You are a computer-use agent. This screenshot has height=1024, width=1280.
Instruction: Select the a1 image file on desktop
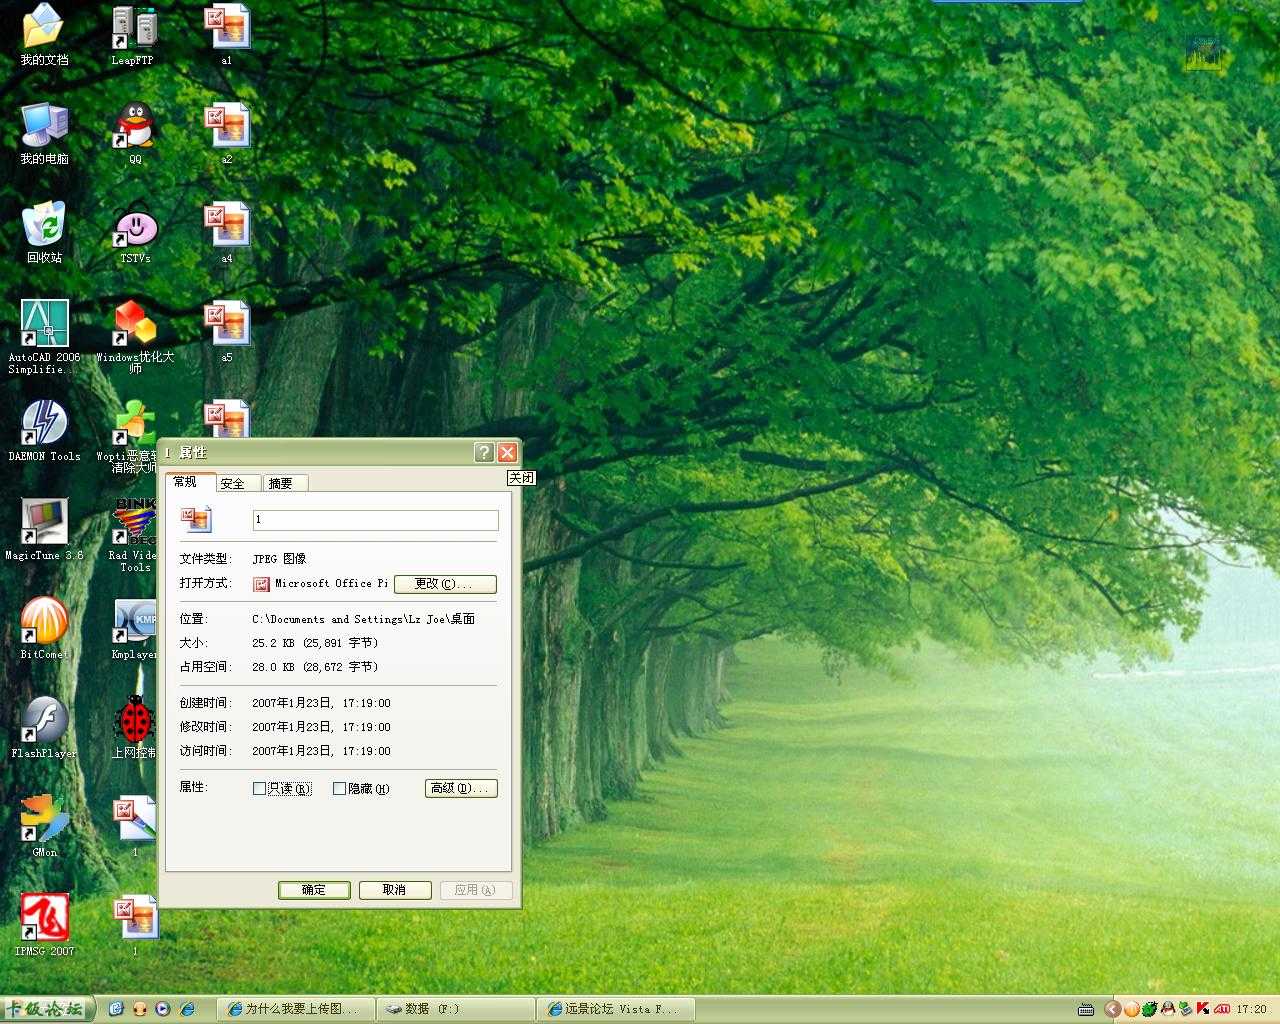click(x=227, y=34)
